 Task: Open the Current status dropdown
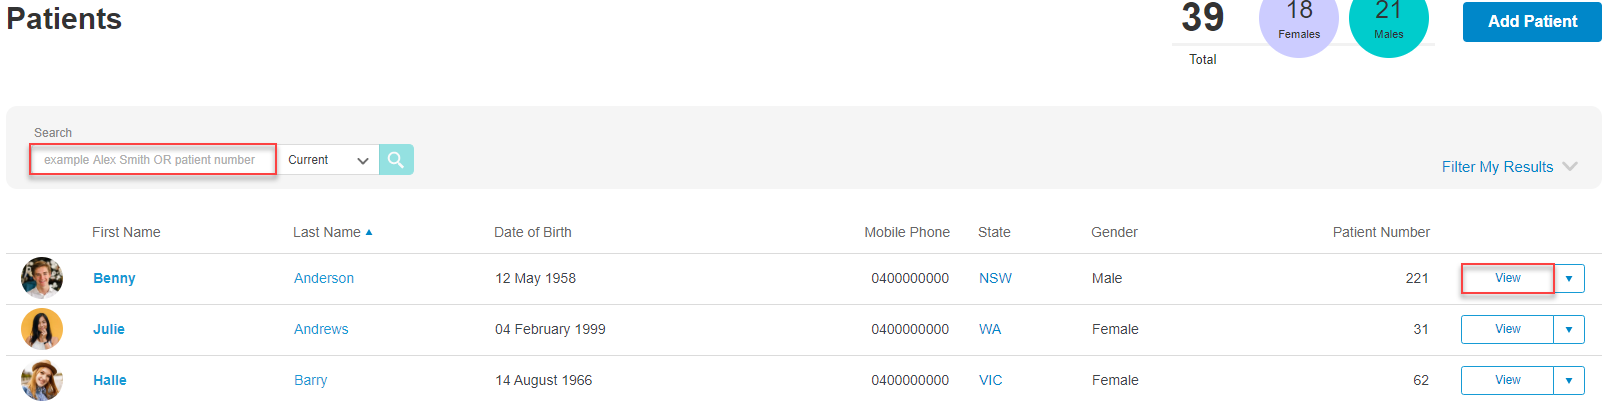pyautogui.click(x=328, y=160)
